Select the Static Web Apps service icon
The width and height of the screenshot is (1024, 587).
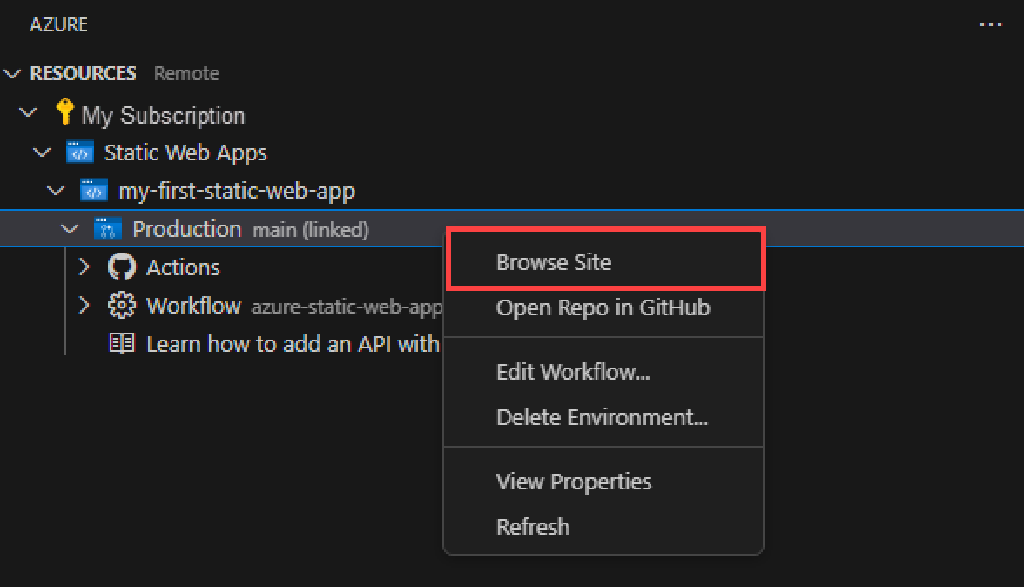tap(79, 151)
